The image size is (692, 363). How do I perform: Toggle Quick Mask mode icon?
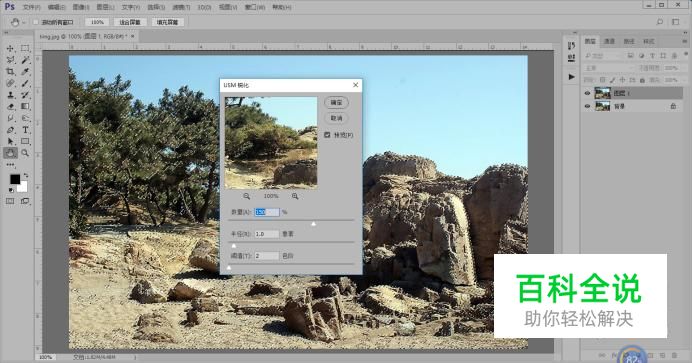10,201
